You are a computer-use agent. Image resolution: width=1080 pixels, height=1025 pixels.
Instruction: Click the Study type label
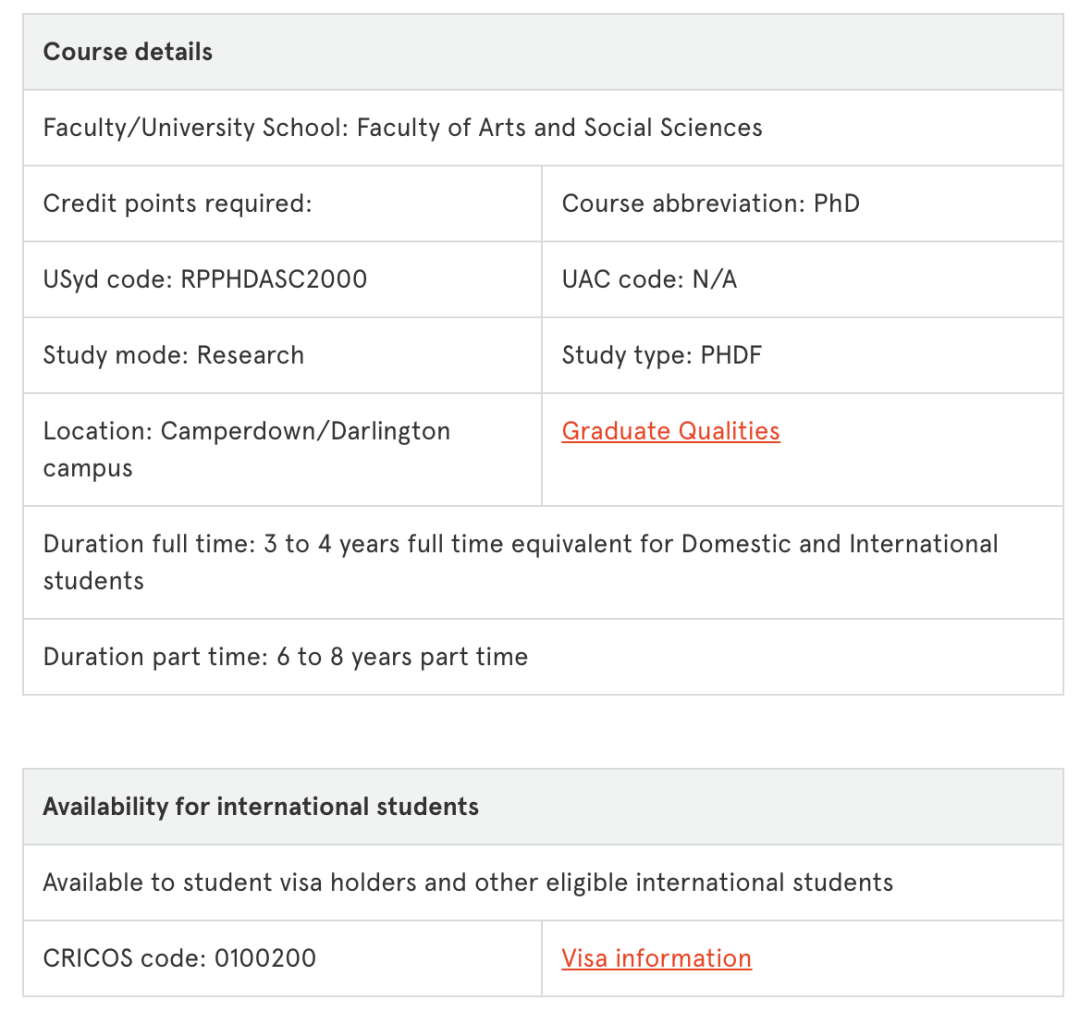pyautogui.click(x=622, y=355)
